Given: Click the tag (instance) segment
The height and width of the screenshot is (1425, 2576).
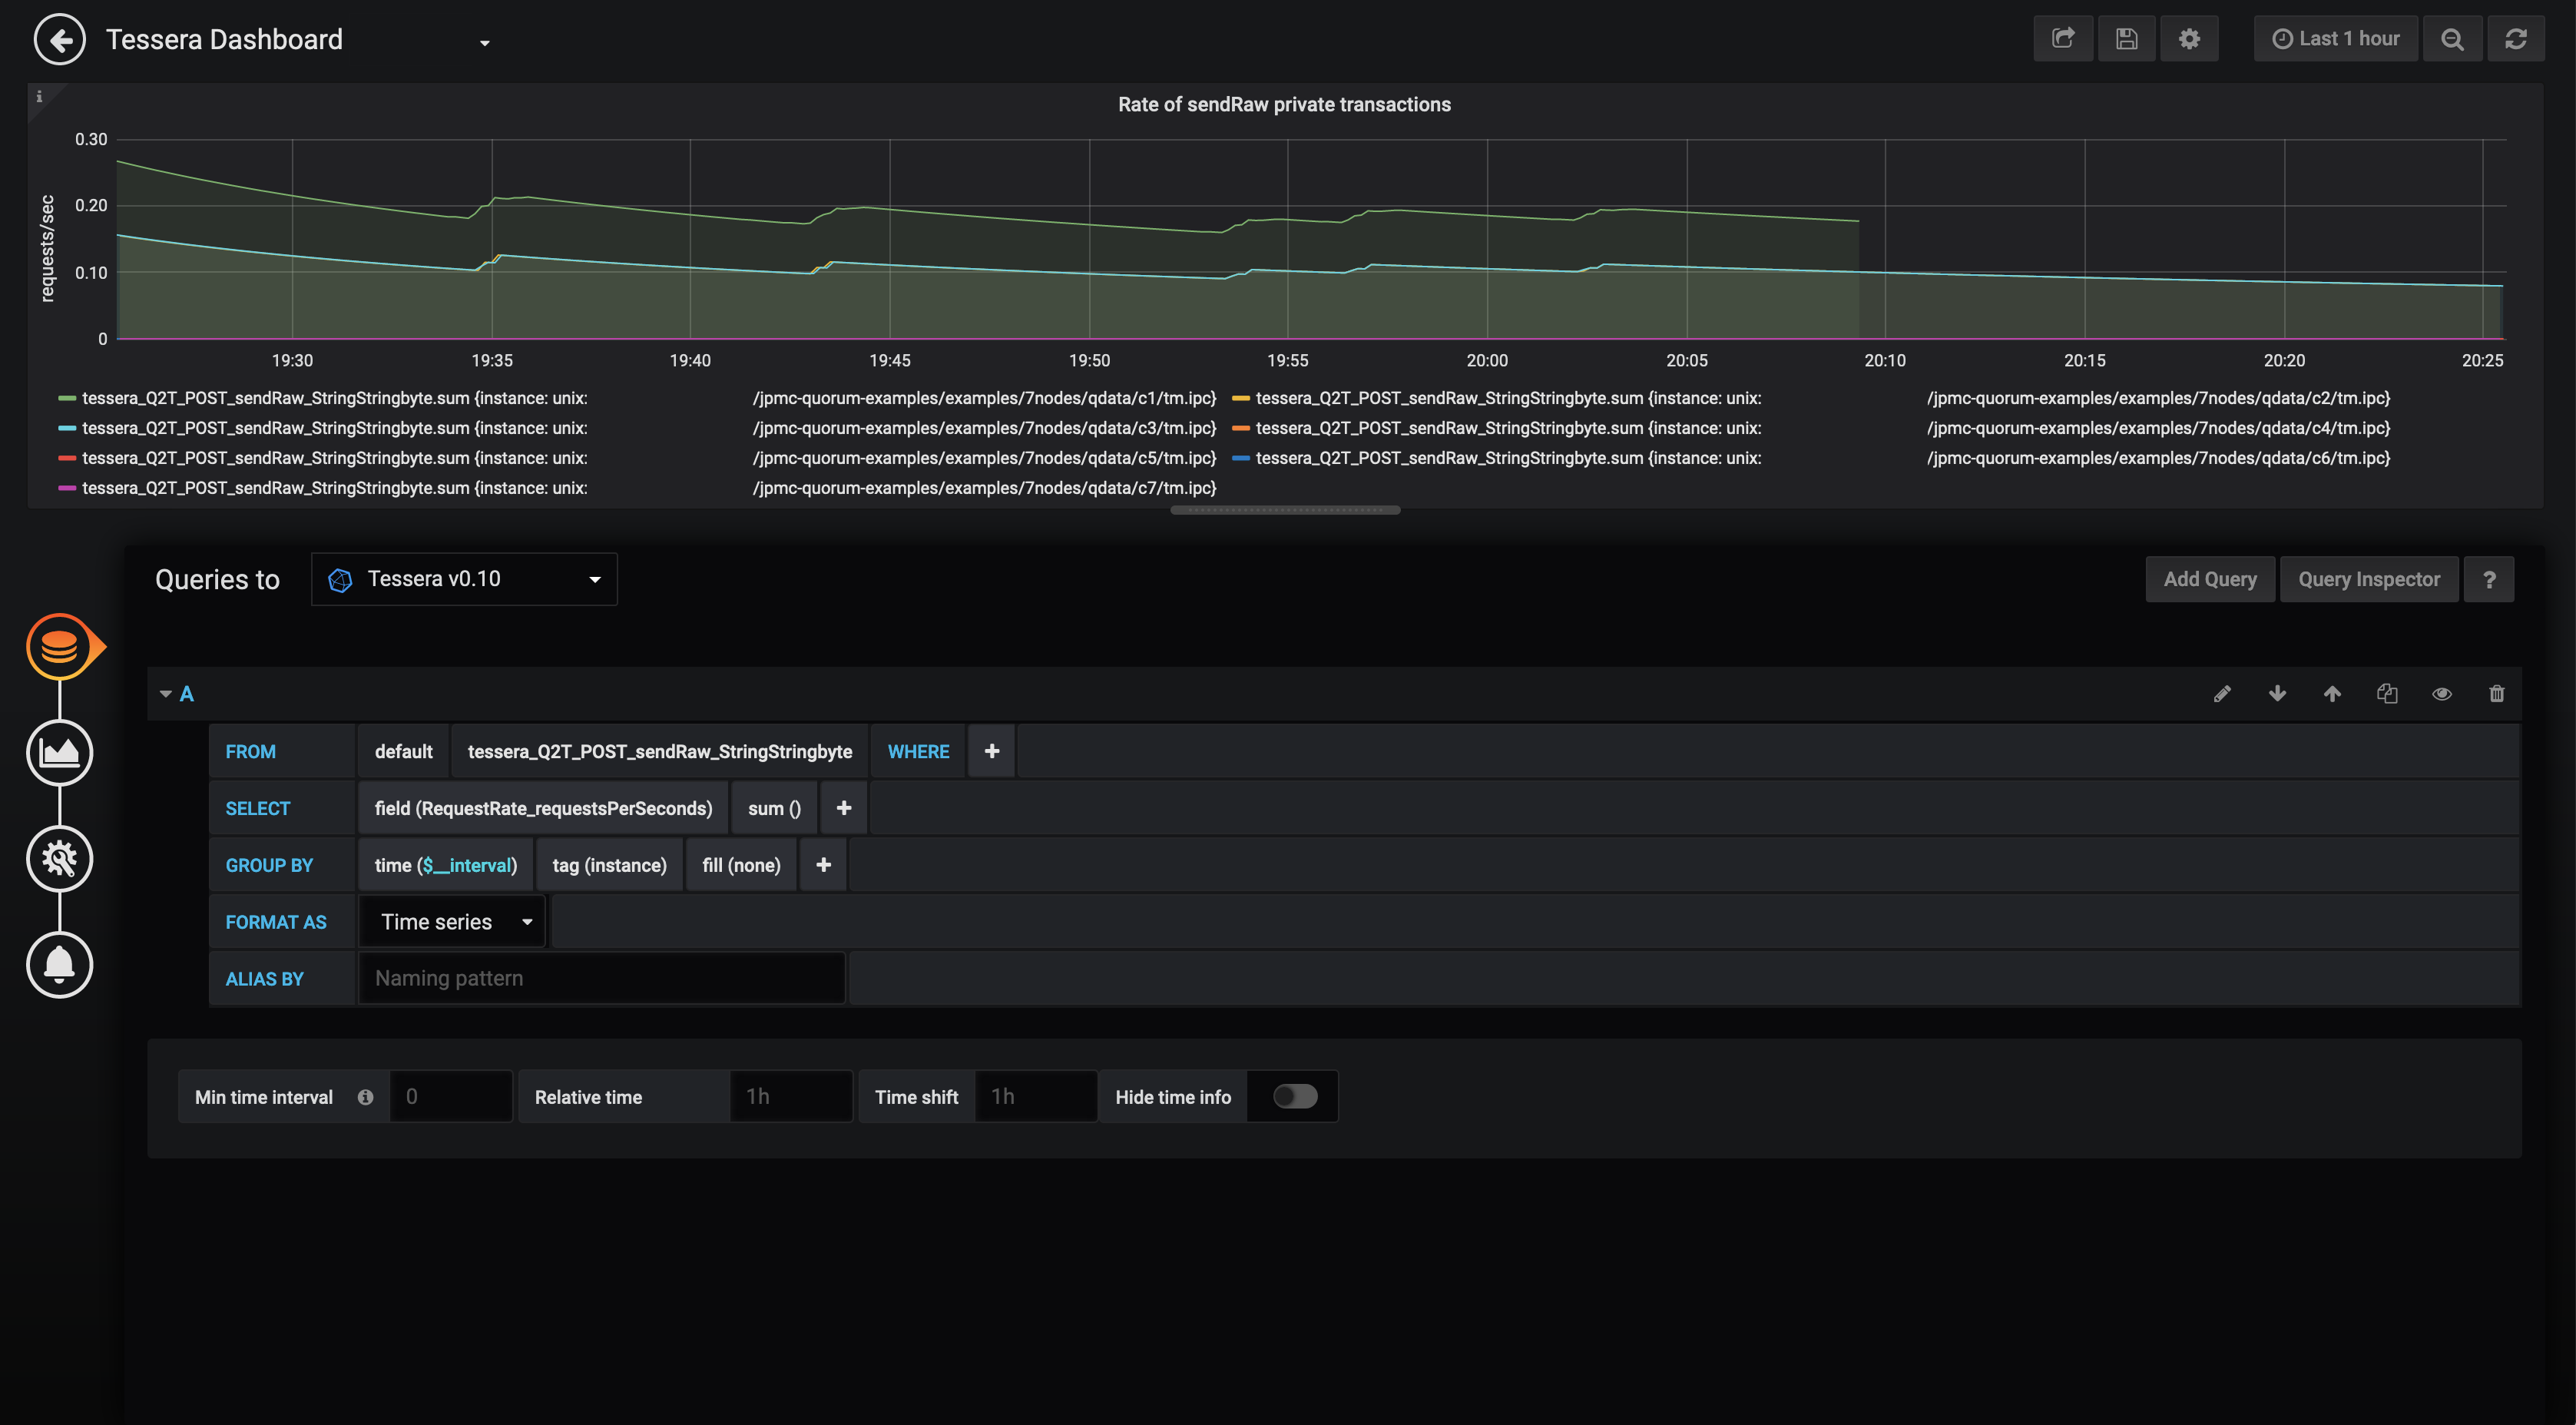Looking at the screenshot, I should (x=609, y=865).
